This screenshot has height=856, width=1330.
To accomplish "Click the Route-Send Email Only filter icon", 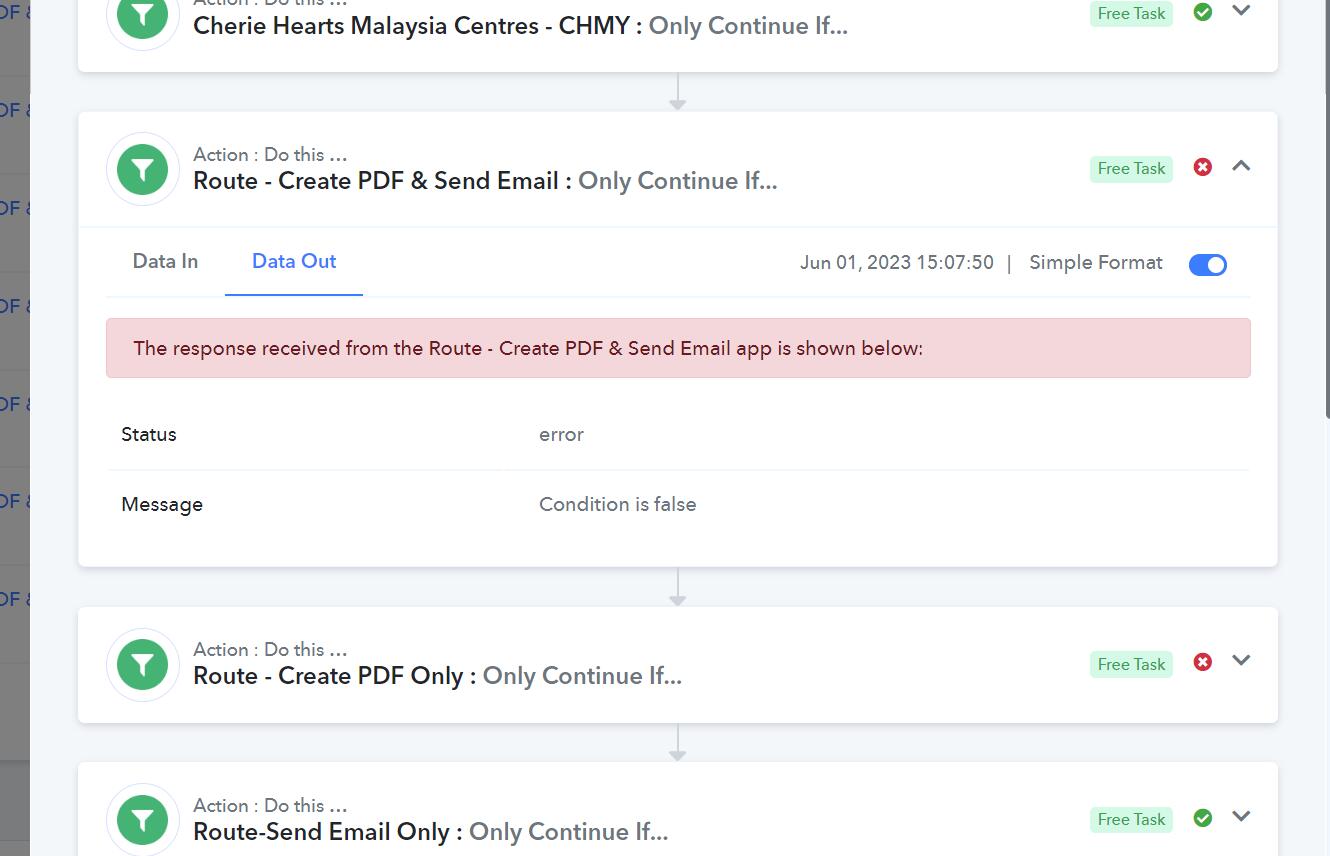I will coord(143,820).
